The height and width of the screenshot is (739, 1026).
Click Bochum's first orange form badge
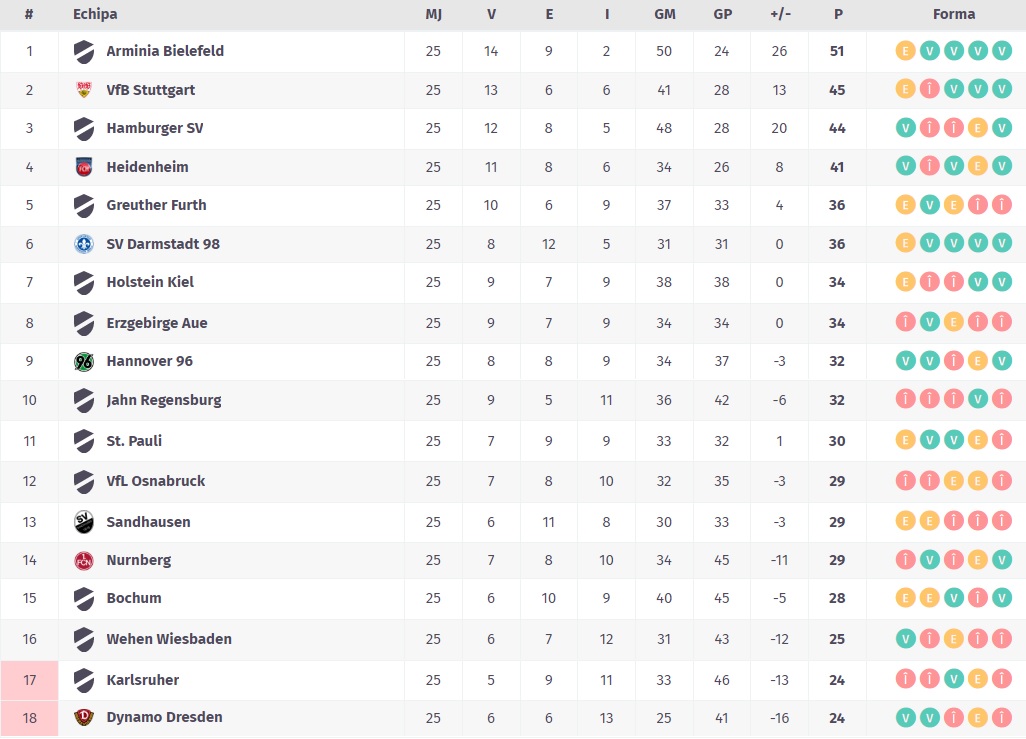pyautogui.click(x=906, y=598)
